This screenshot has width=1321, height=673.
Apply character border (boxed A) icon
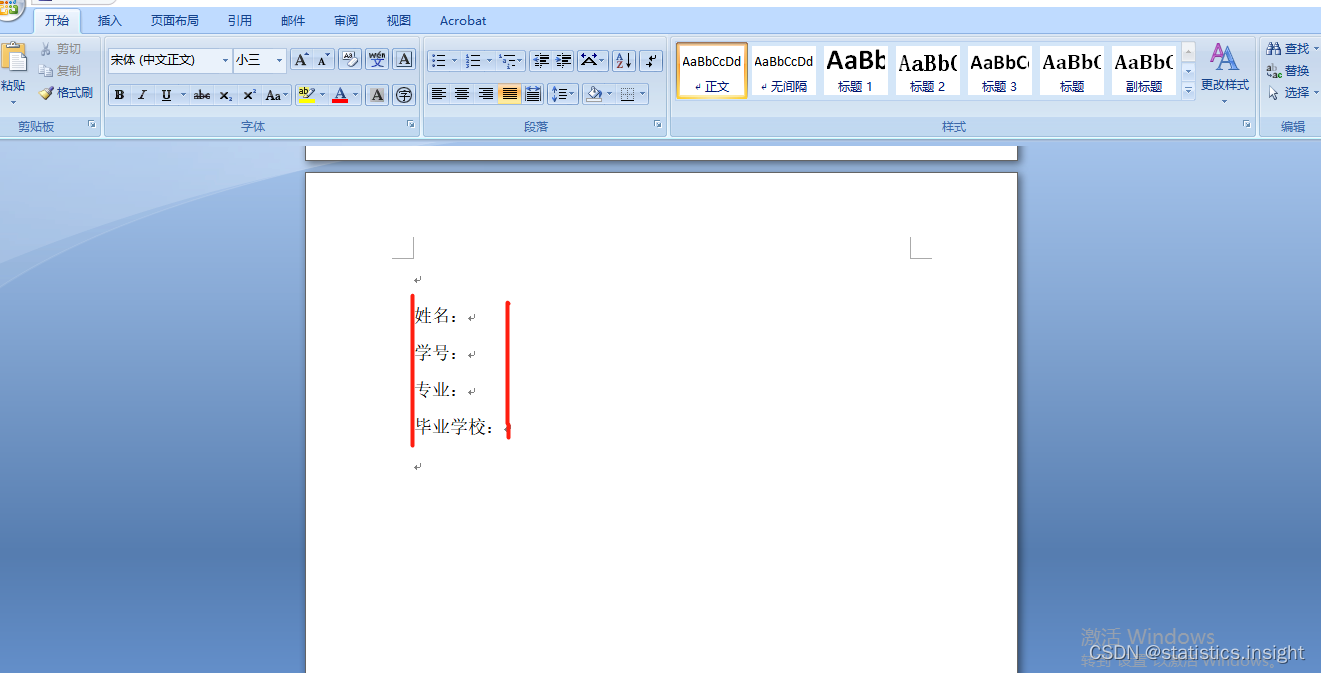tap(404, 60)
